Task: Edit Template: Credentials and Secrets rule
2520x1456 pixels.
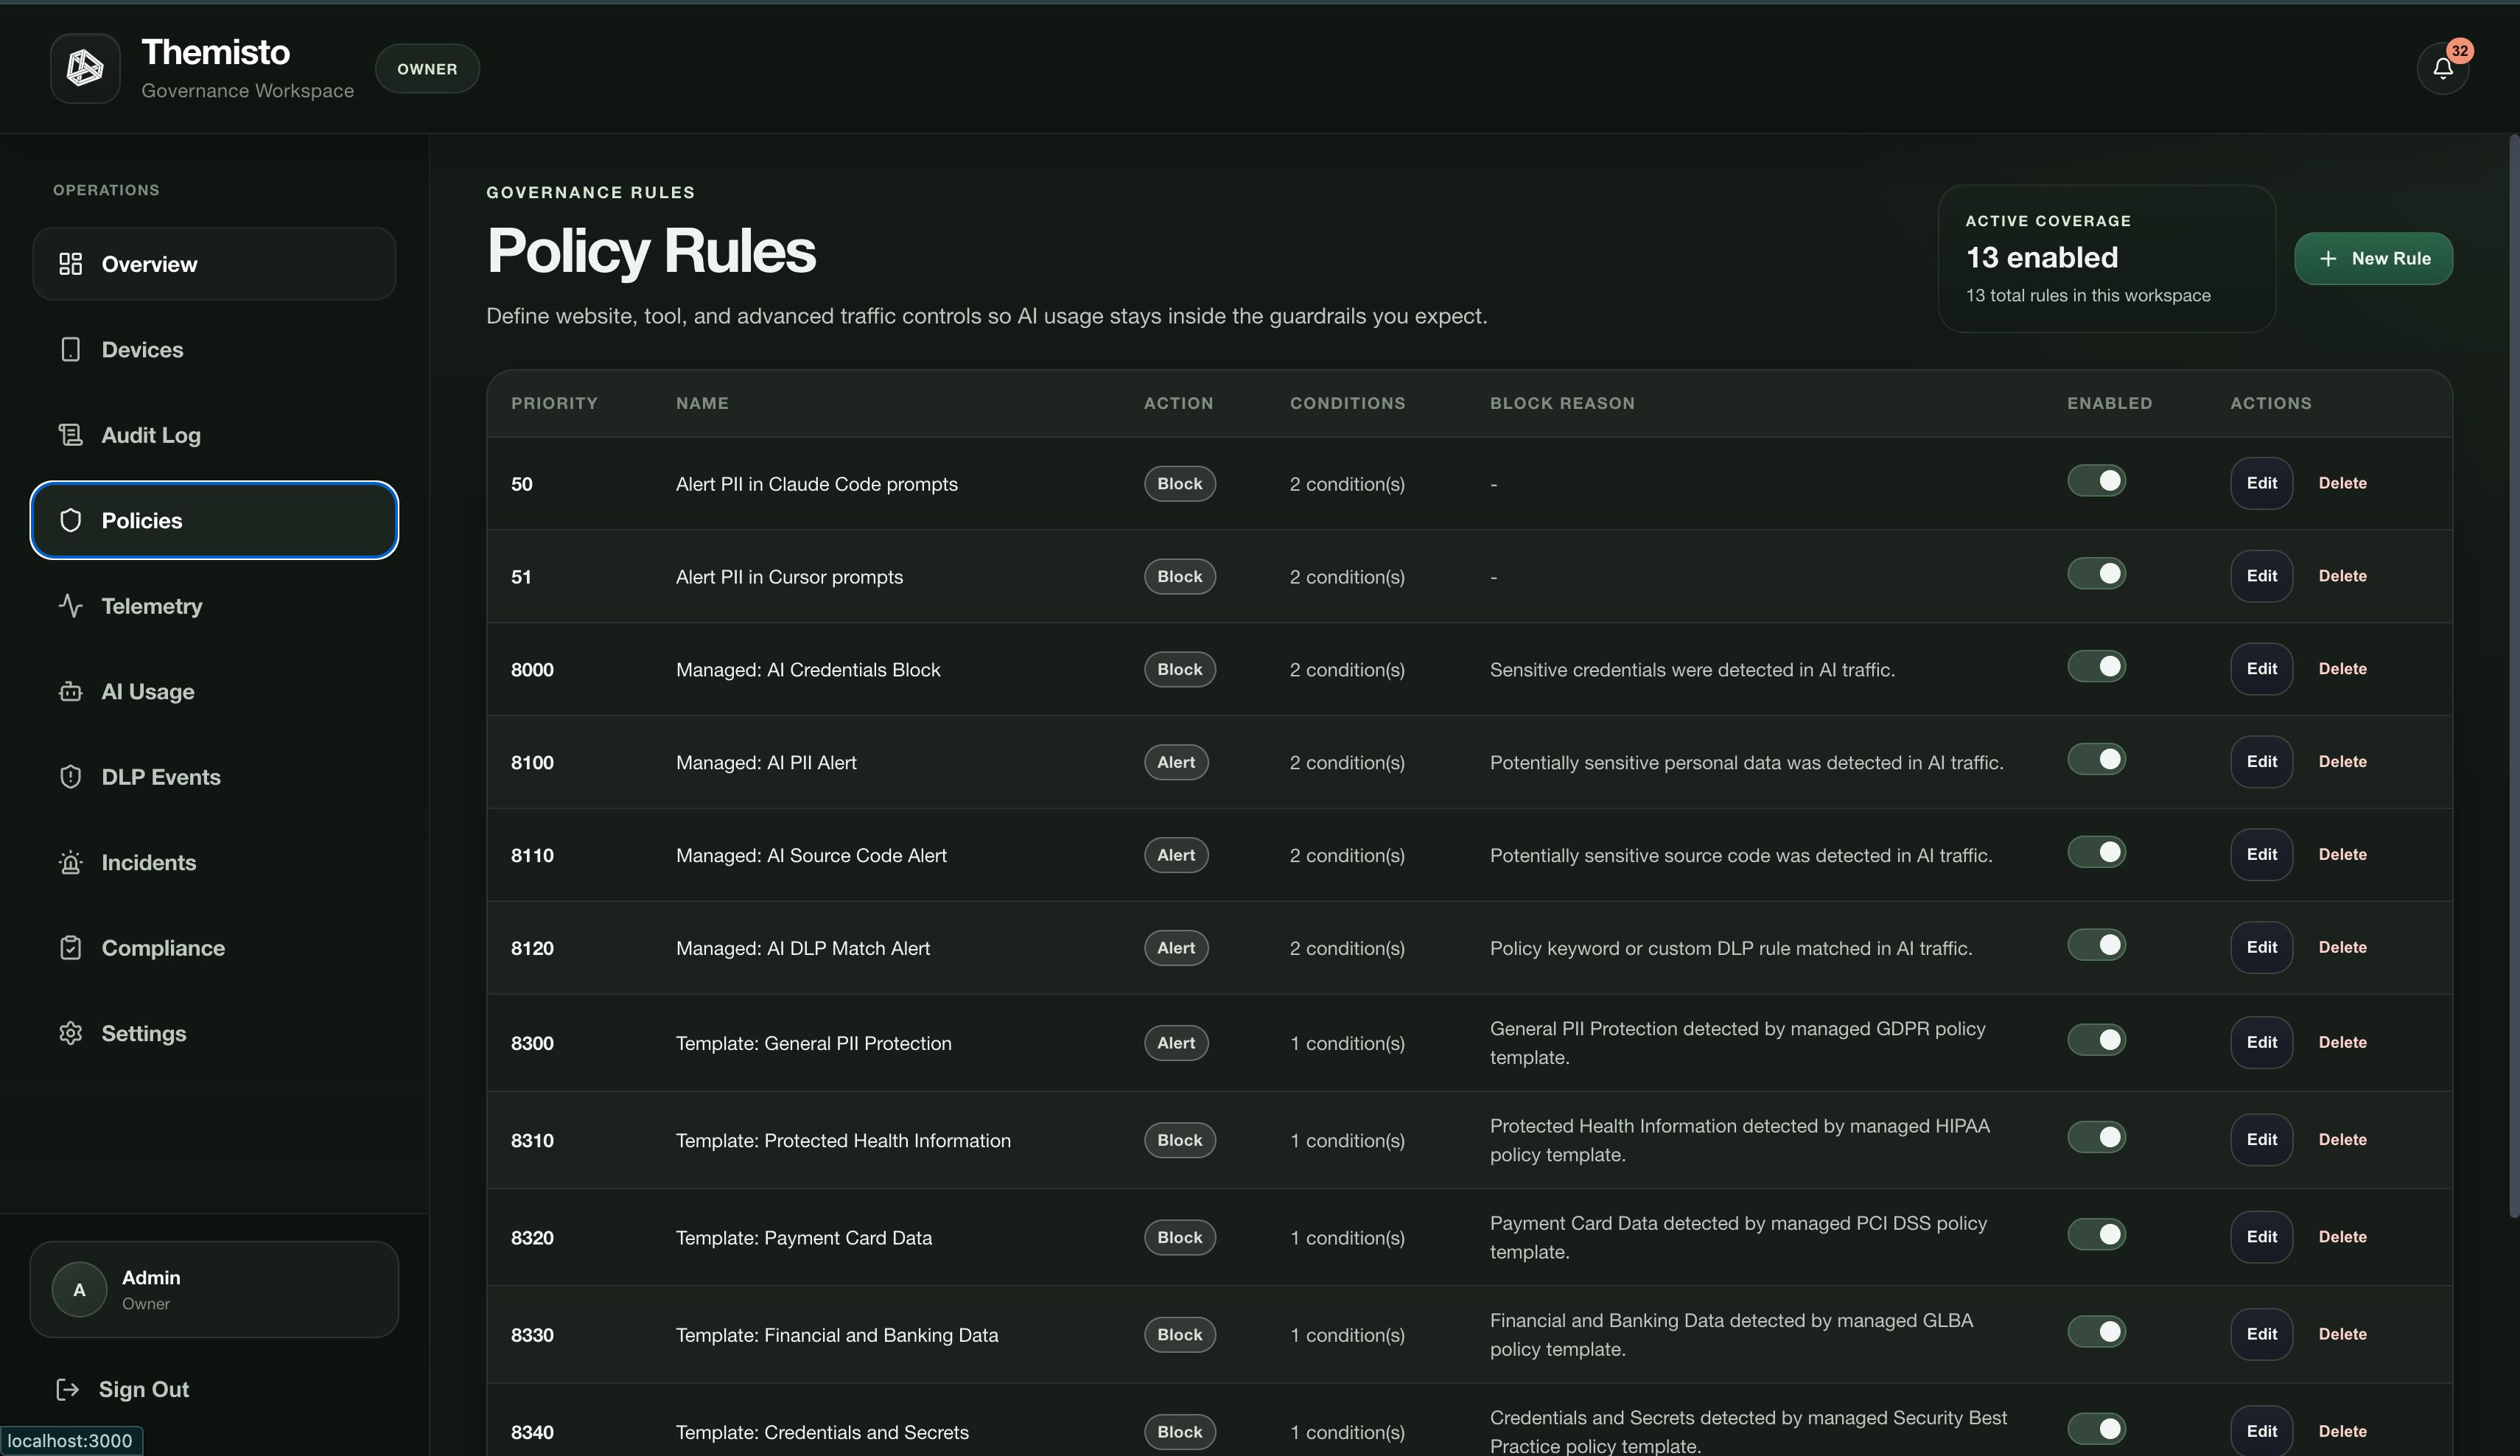Action: pos(2261,1431)
